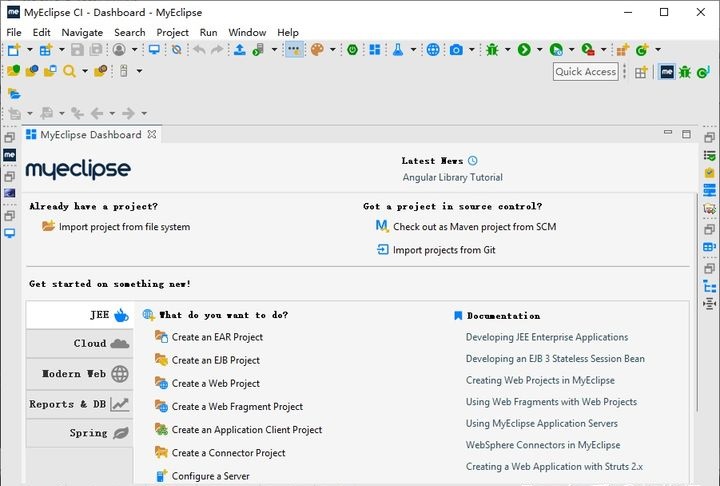720x486 pixels.
Task: Click Create an EAR Project
Action: pos(217,337)
